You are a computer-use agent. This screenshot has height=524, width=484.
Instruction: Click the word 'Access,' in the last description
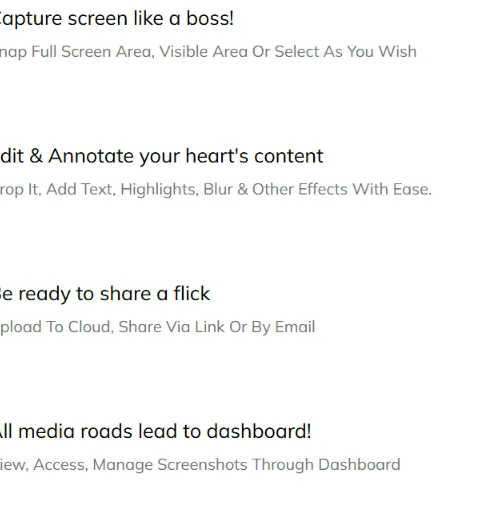click(x=61, y=465)
